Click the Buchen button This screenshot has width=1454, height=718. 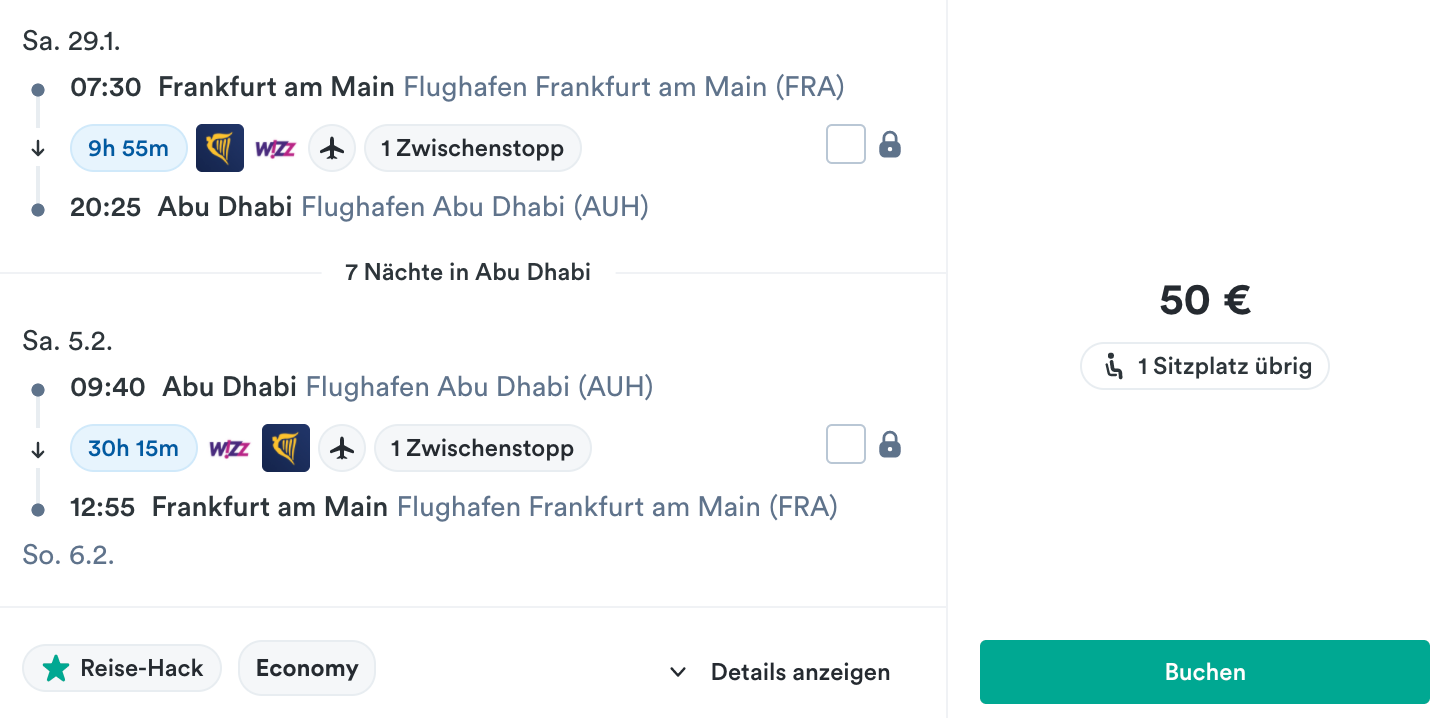[1205, 672]
